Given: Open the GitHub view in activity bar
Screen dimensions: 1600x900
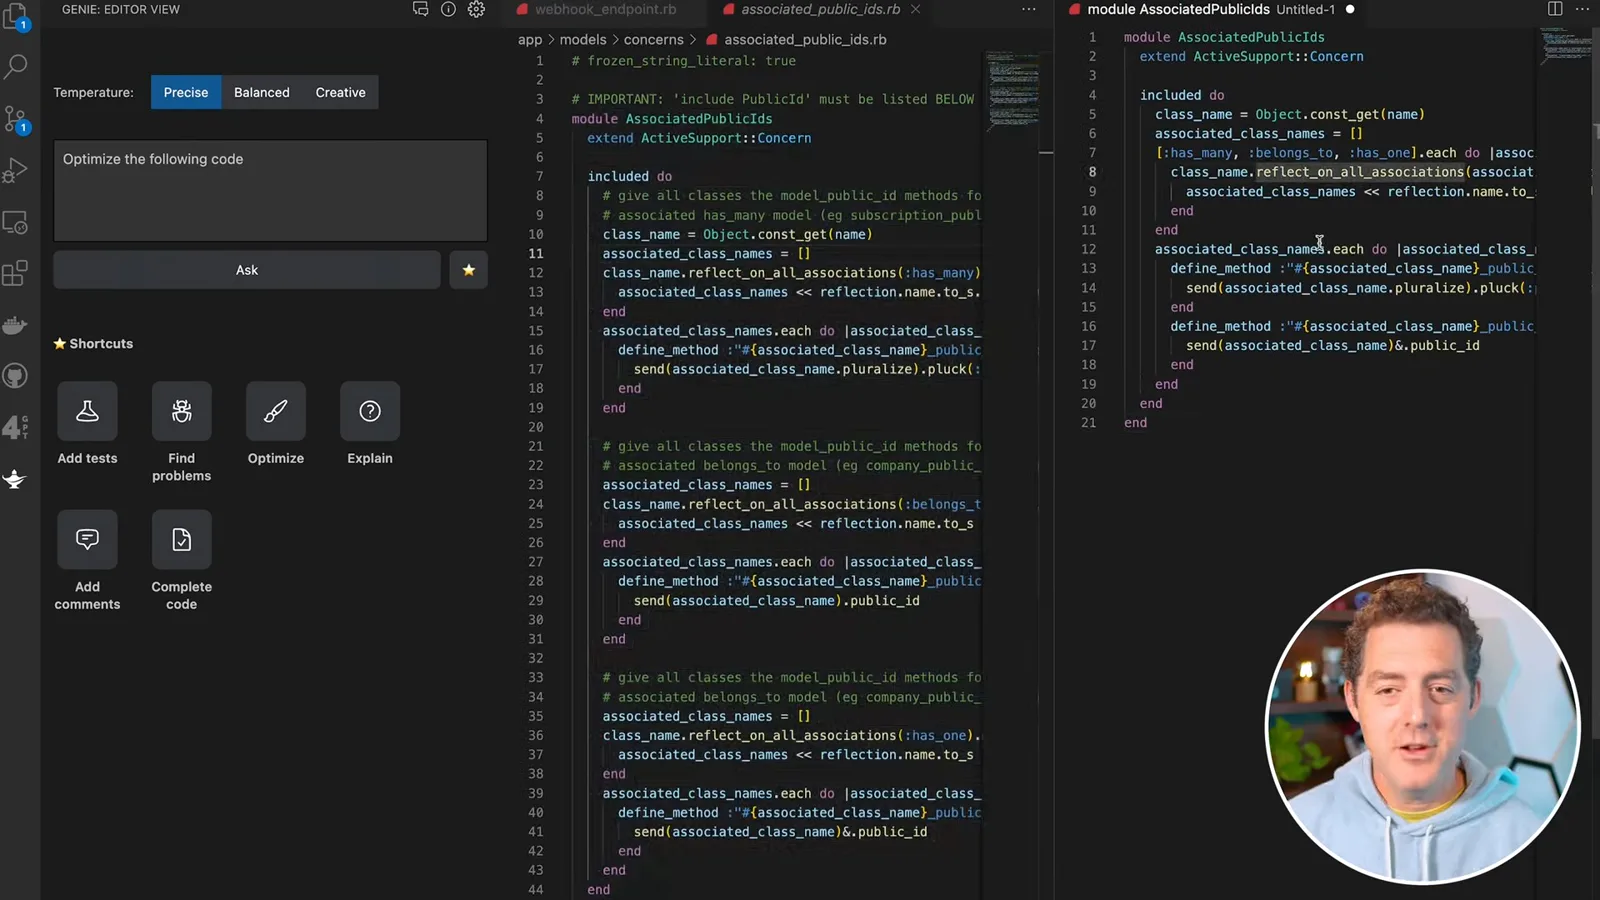Looking at the screenshot, I should (16, 376).
